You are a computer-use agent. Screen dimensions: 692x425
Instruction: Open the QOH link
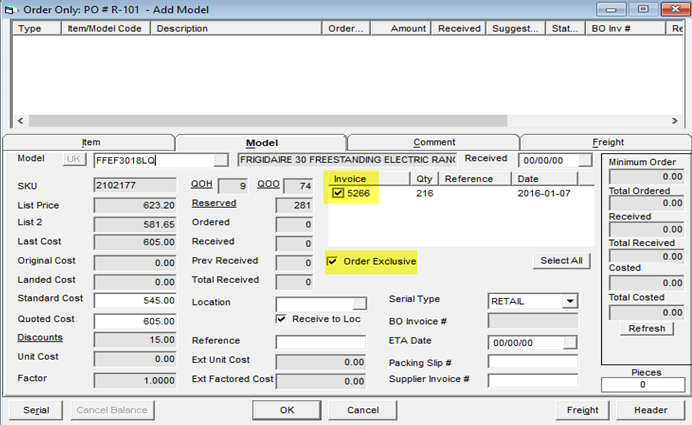[202, 184]
